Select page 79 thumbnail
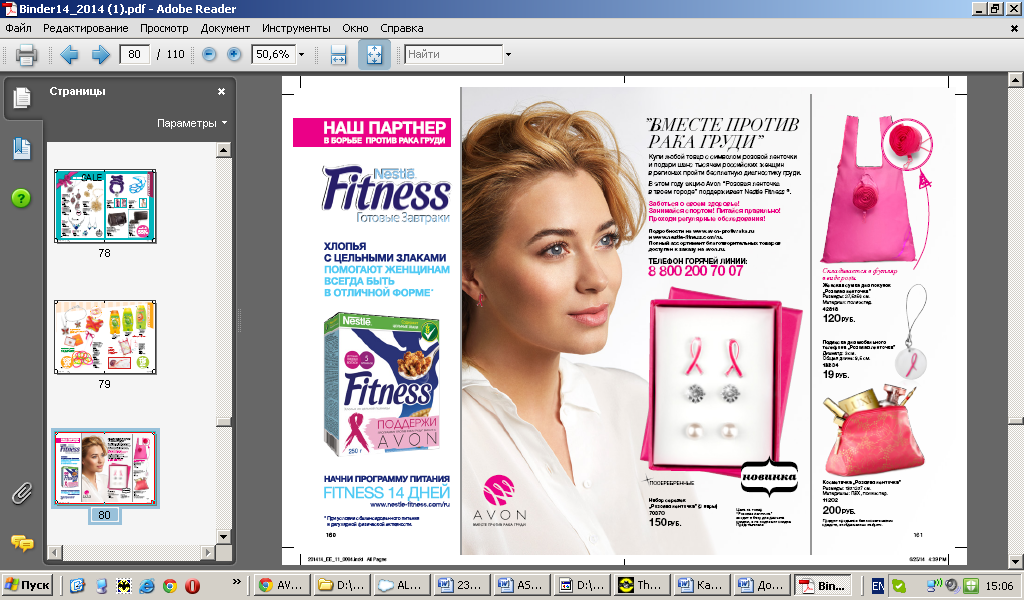The image size is (1024, 600). click(x=105, y=338)
